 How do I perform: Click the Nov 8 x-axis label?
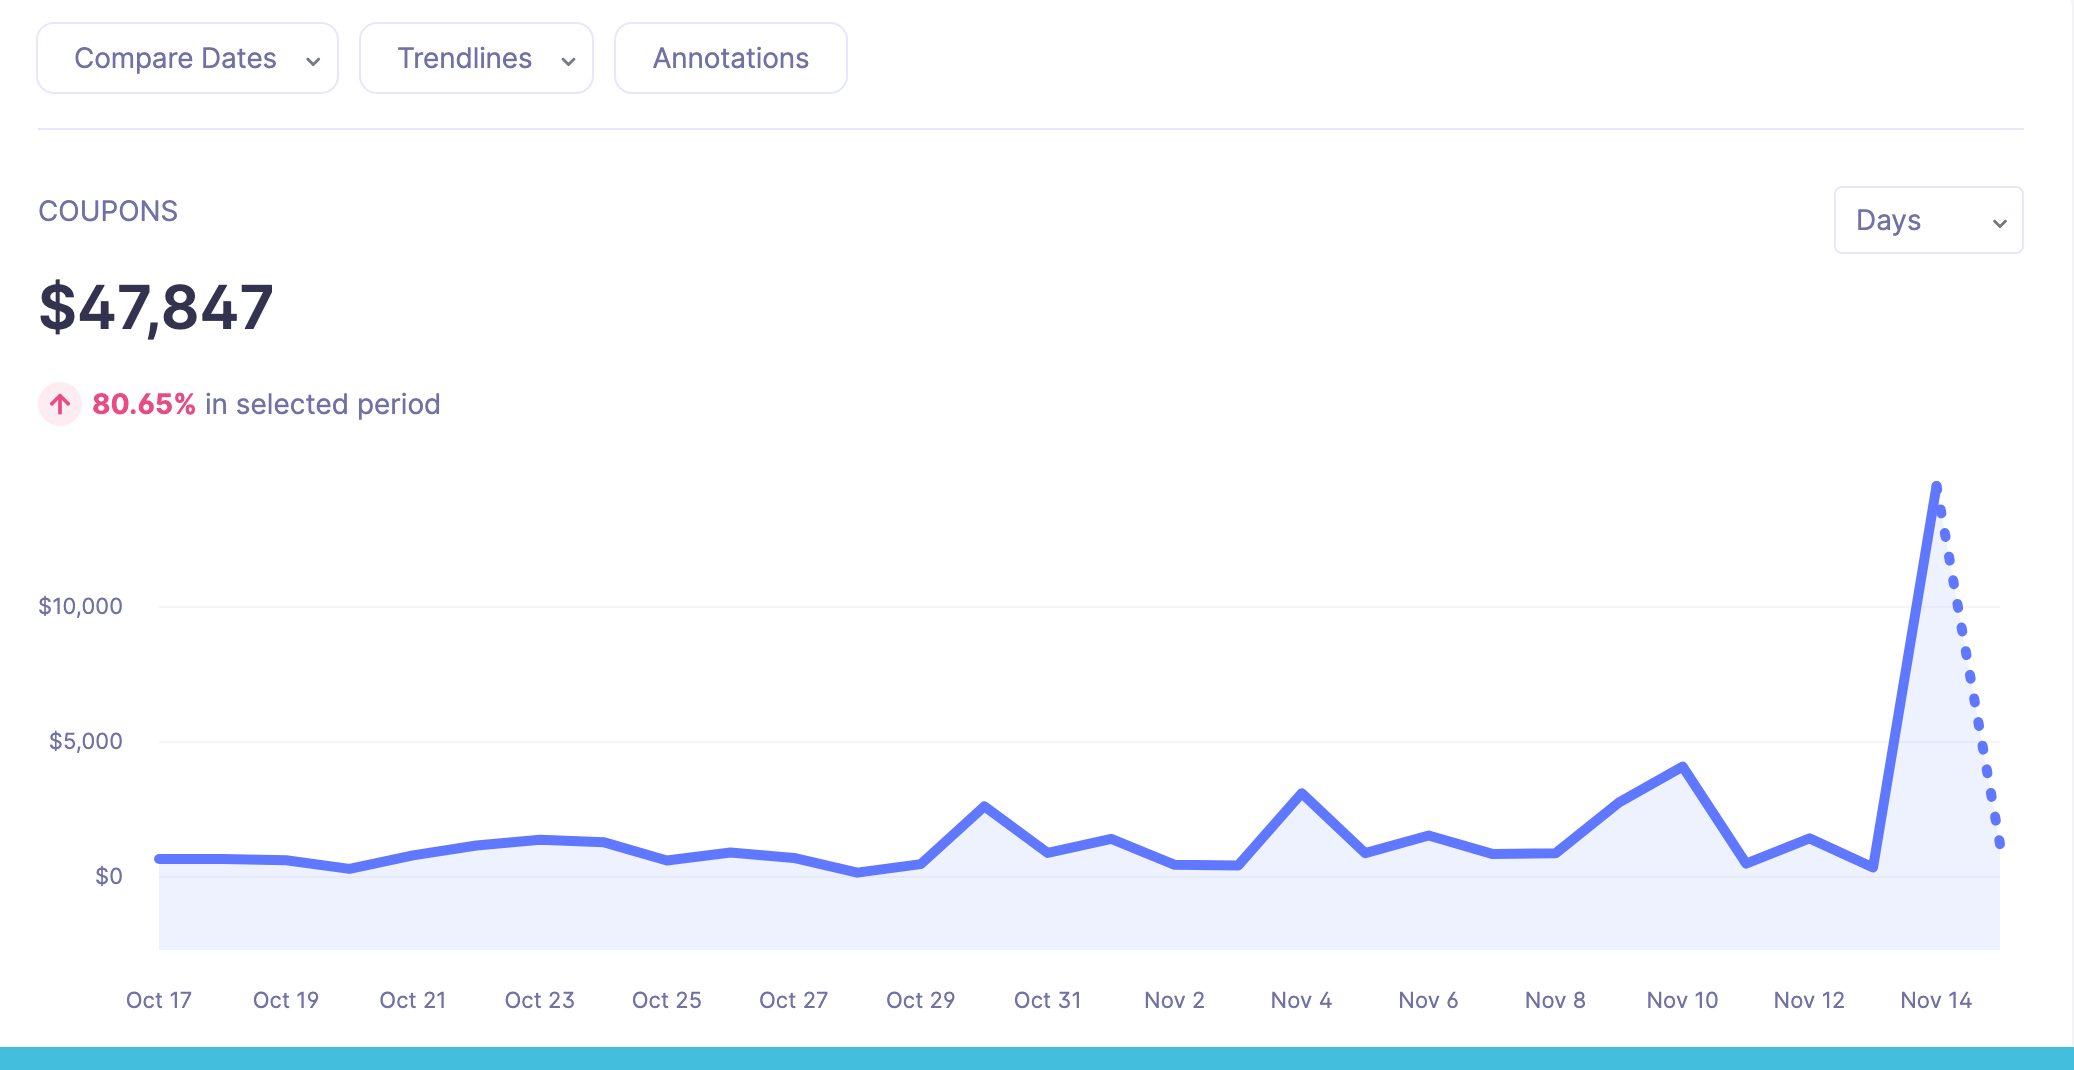click(x=1556, y=1000)
